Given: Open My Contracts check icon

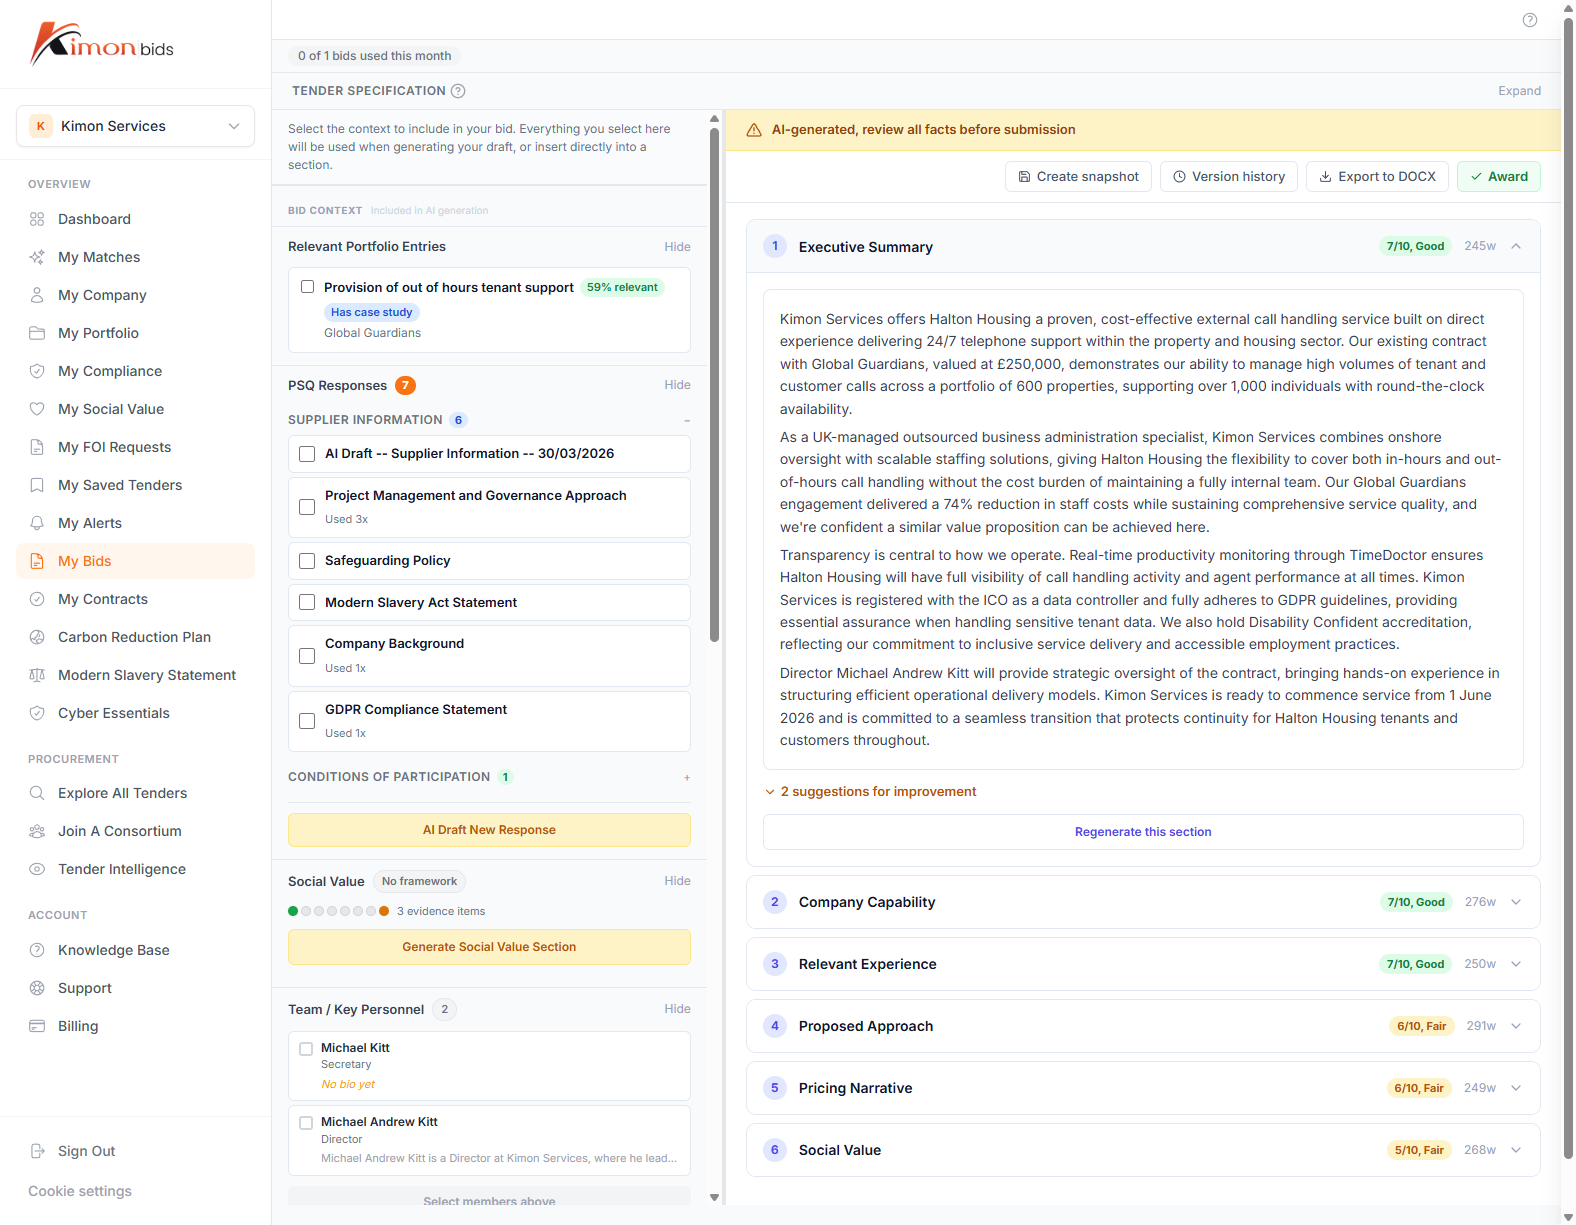Looking at the screenshot, I should pyautogui.click(x=37, y=599).
